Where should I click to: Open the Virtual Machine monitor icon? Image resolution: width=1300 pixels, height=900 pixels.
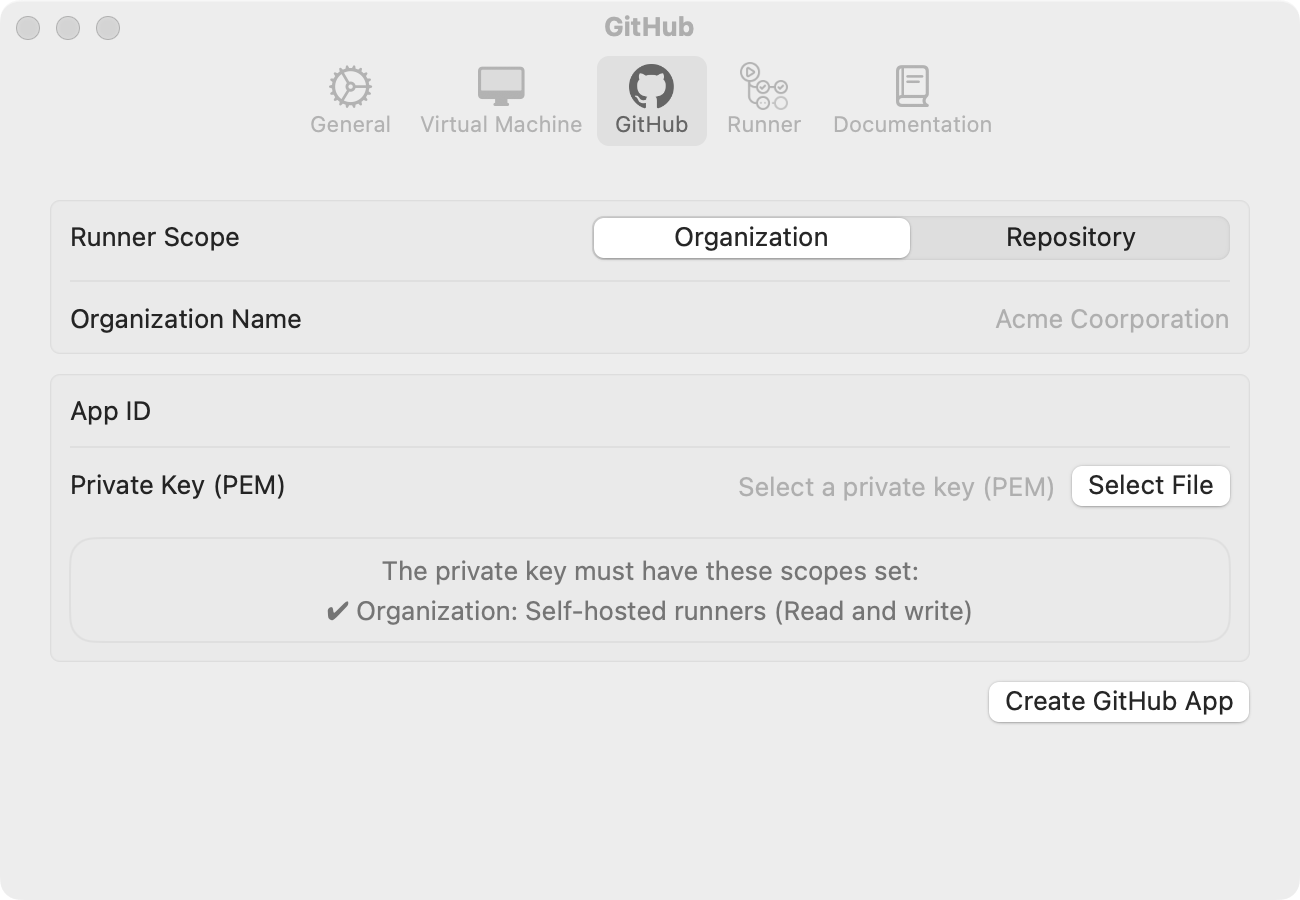pos(501,87)
